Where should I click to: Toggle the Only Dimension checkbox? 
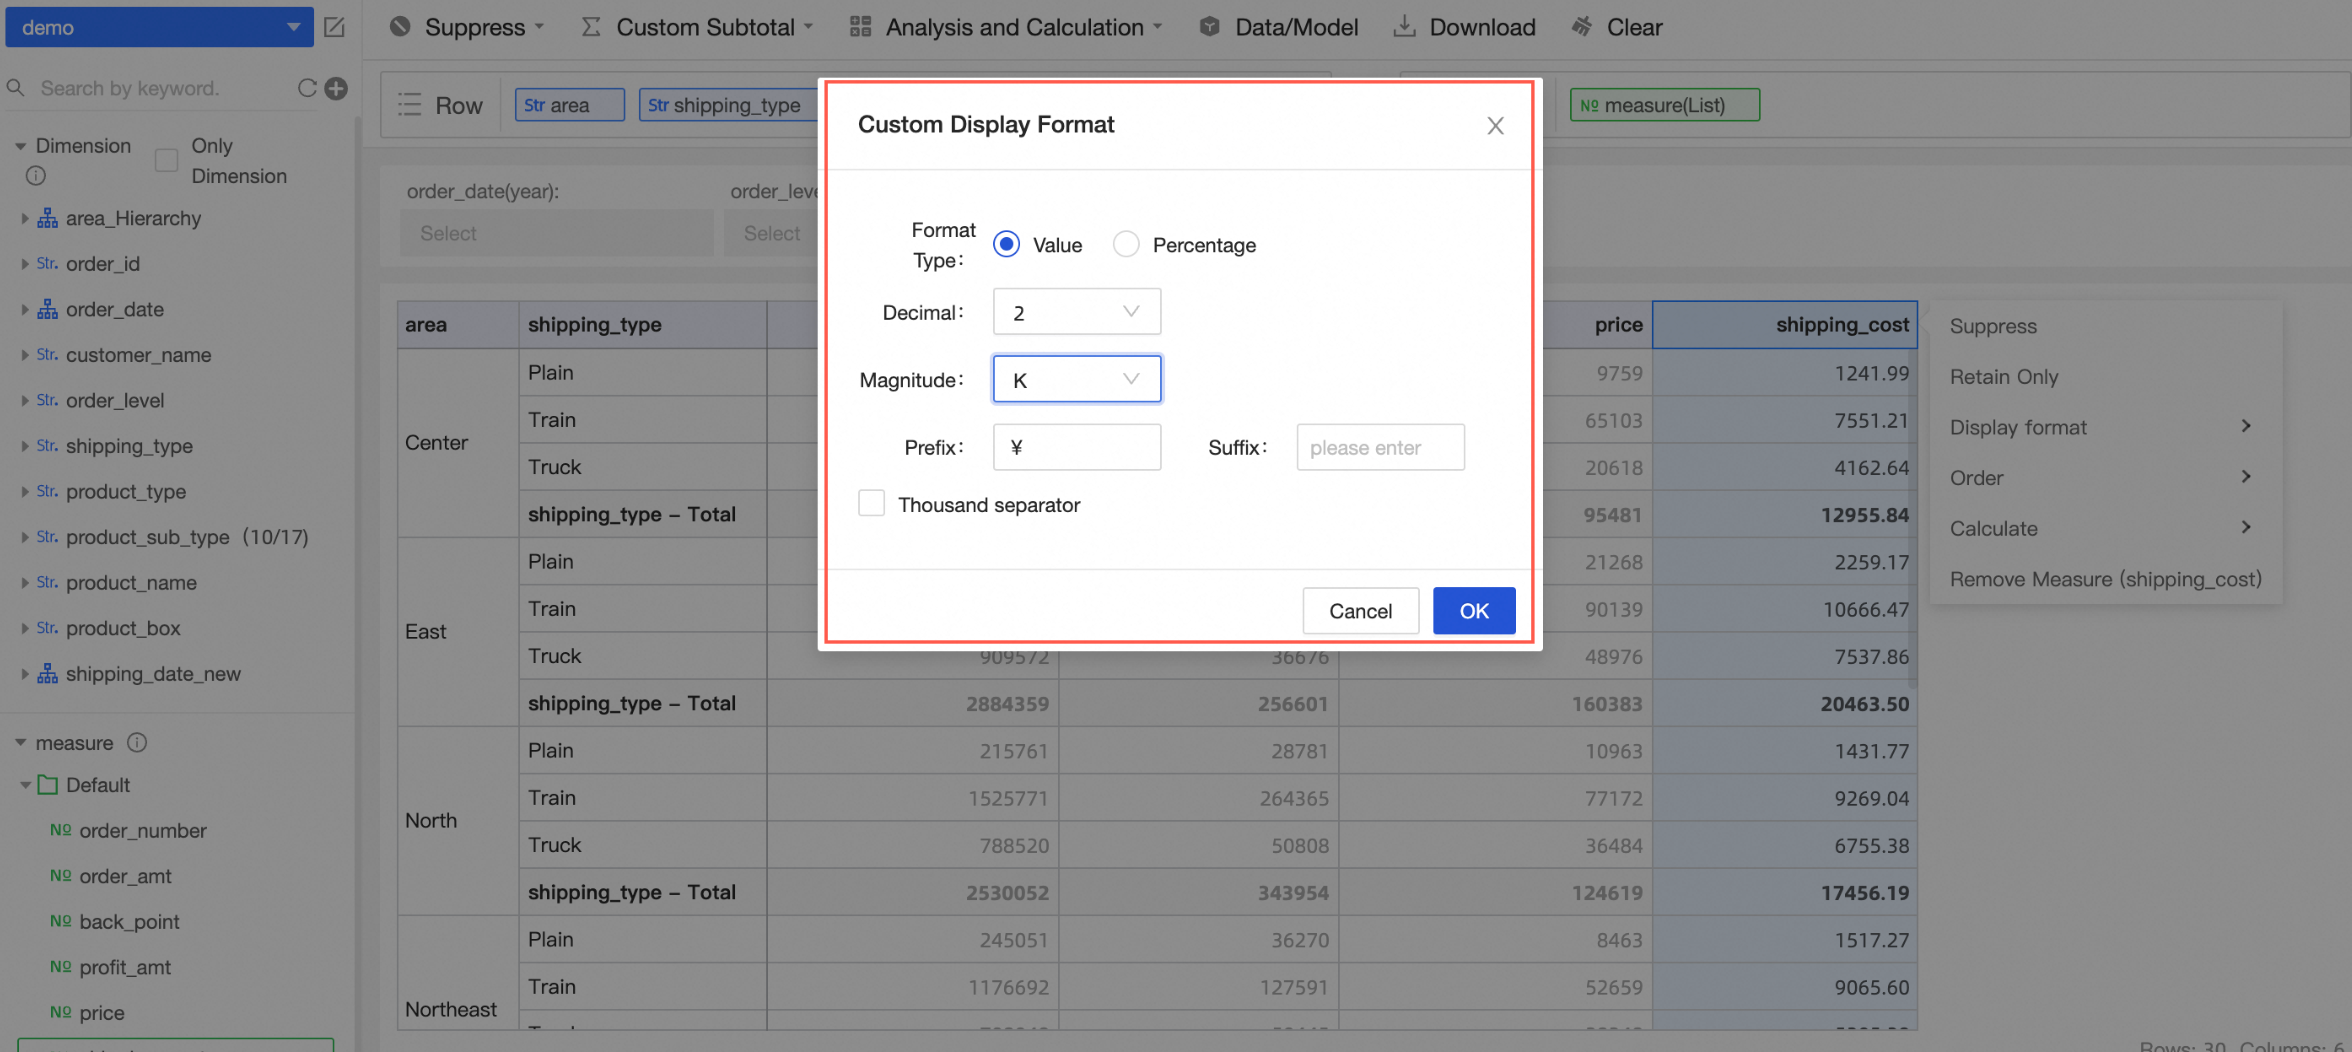coord(167,160)
